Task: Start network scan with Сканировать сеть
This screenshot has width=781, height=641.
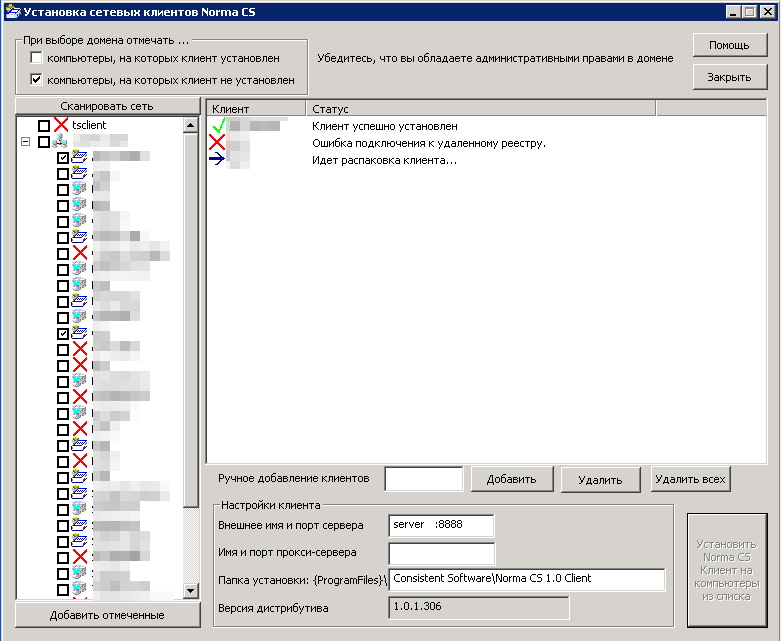Action: click(x=107, y=106)
